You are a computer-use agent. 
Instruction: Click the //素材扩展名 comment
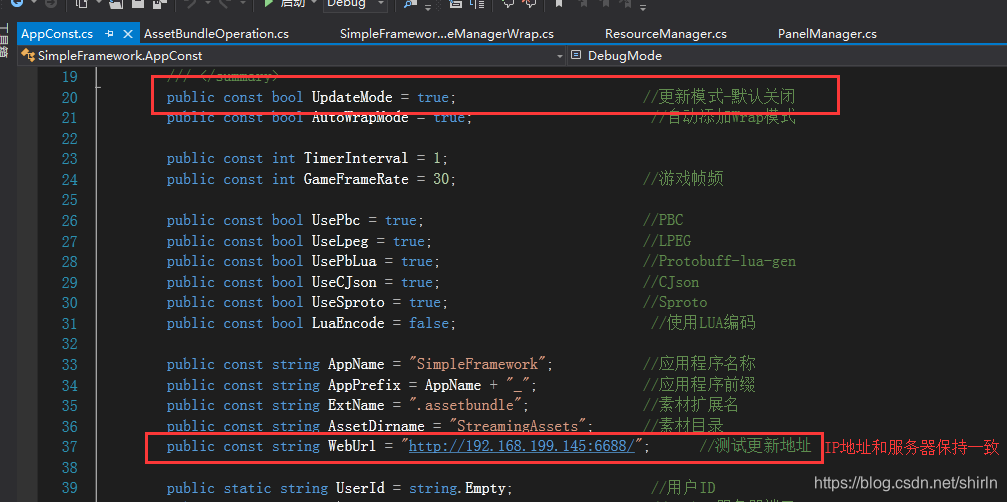coord(691,406)
